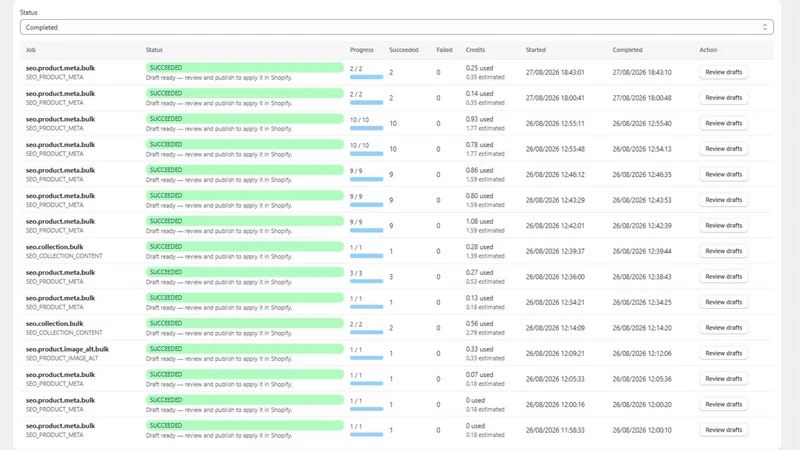The width and height of the screenshot is (800, 450).
Task: Review drafts for job started 26/08/2026 12:43:29
Action: [723, 200]
